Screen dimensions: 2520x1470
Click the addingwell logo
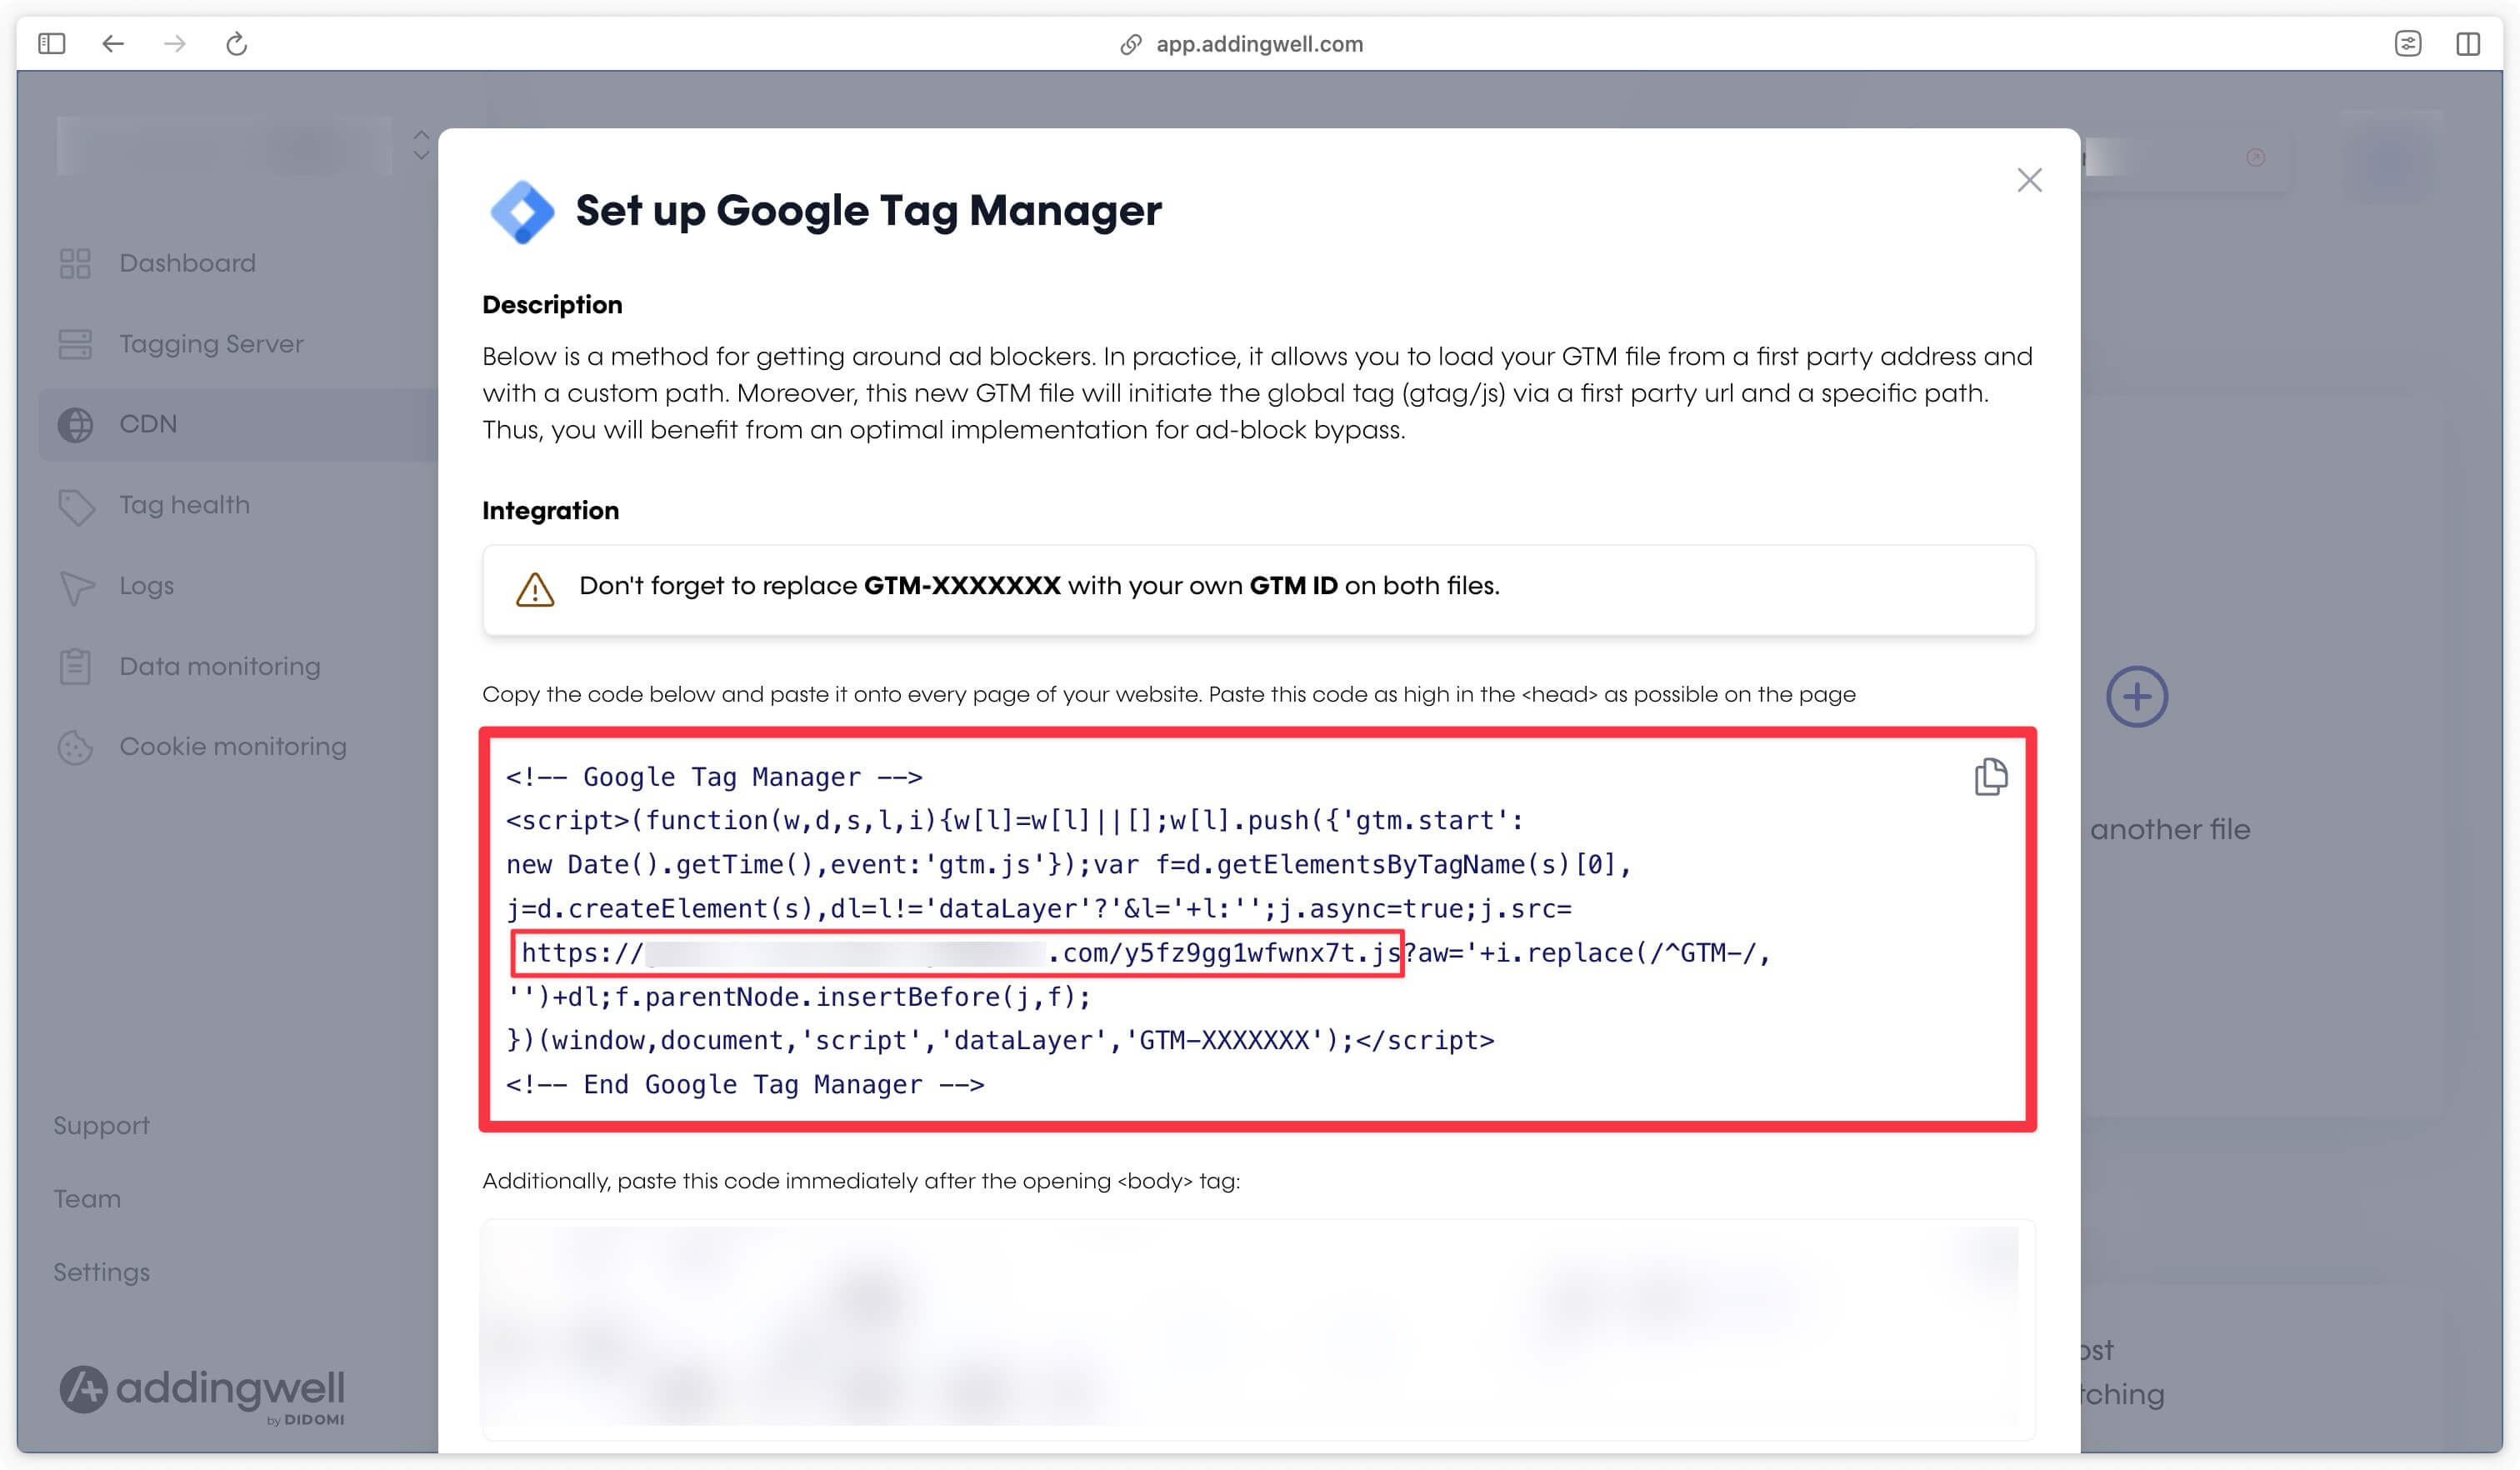tap(202, 1393)
